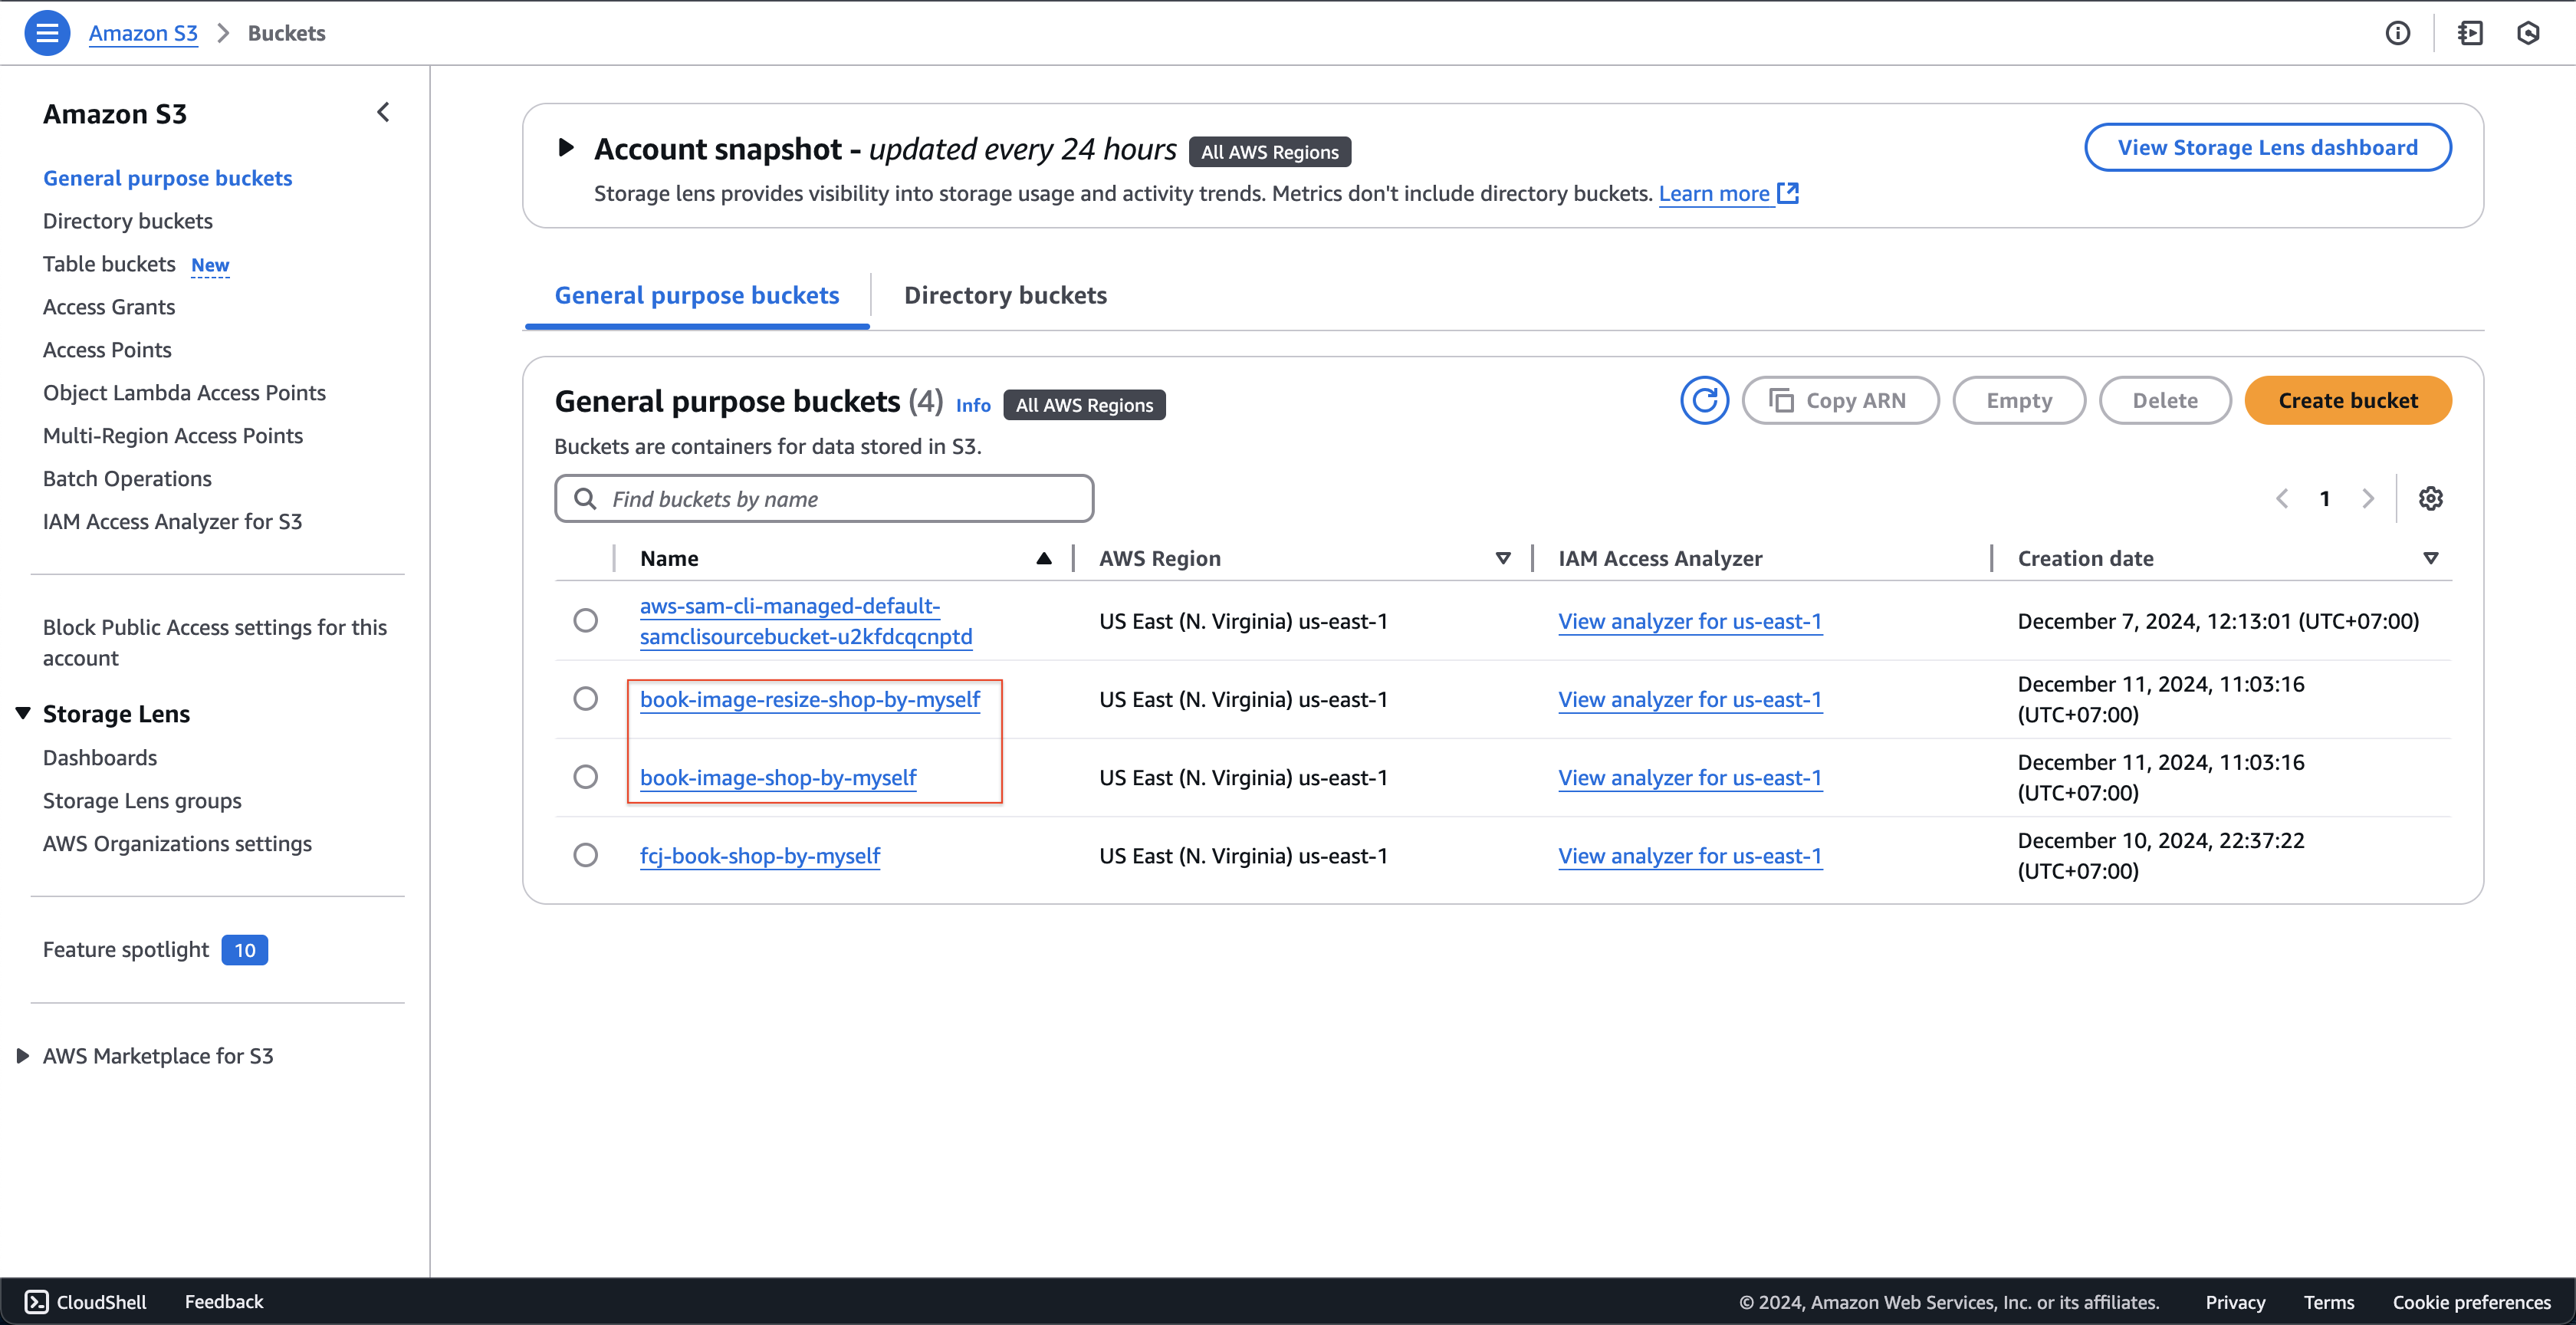Open Access Grants in sidebar
This screenshot has width=2576, height=1325.
pos(109,307)
